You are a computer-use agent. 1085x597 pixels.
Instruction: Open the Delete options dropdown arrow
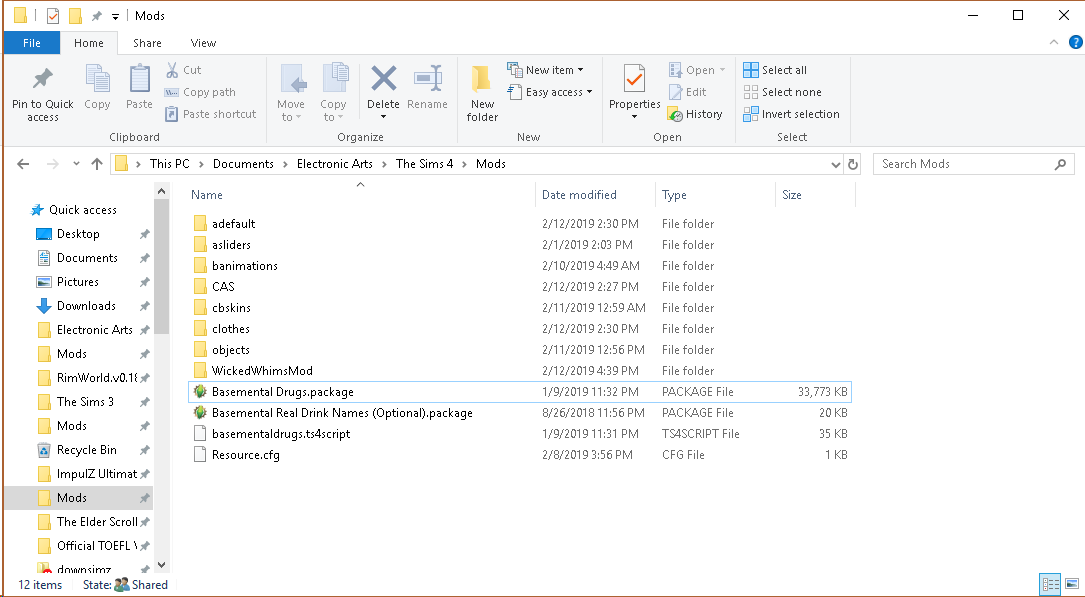(x=383, y=117)
